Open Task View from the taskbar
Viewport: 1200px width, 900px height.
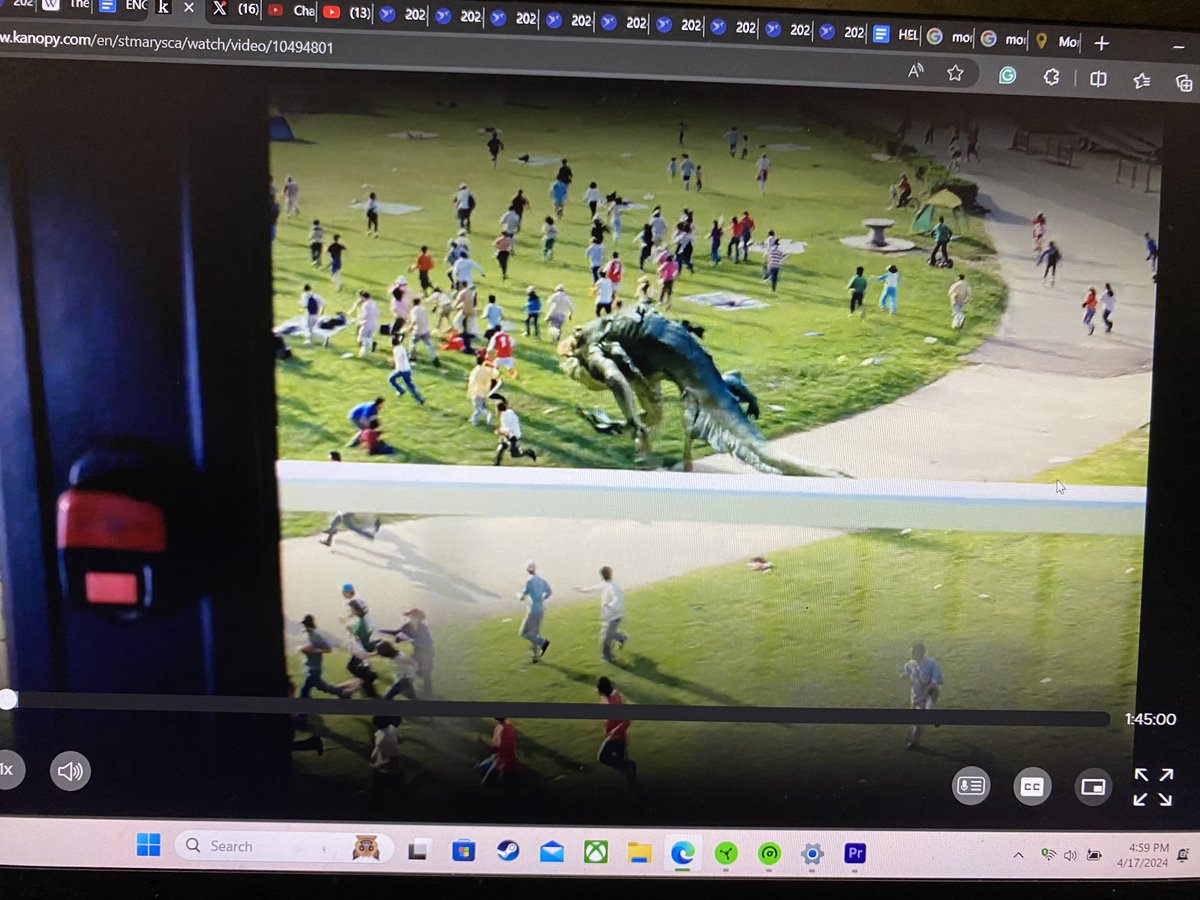419,850
